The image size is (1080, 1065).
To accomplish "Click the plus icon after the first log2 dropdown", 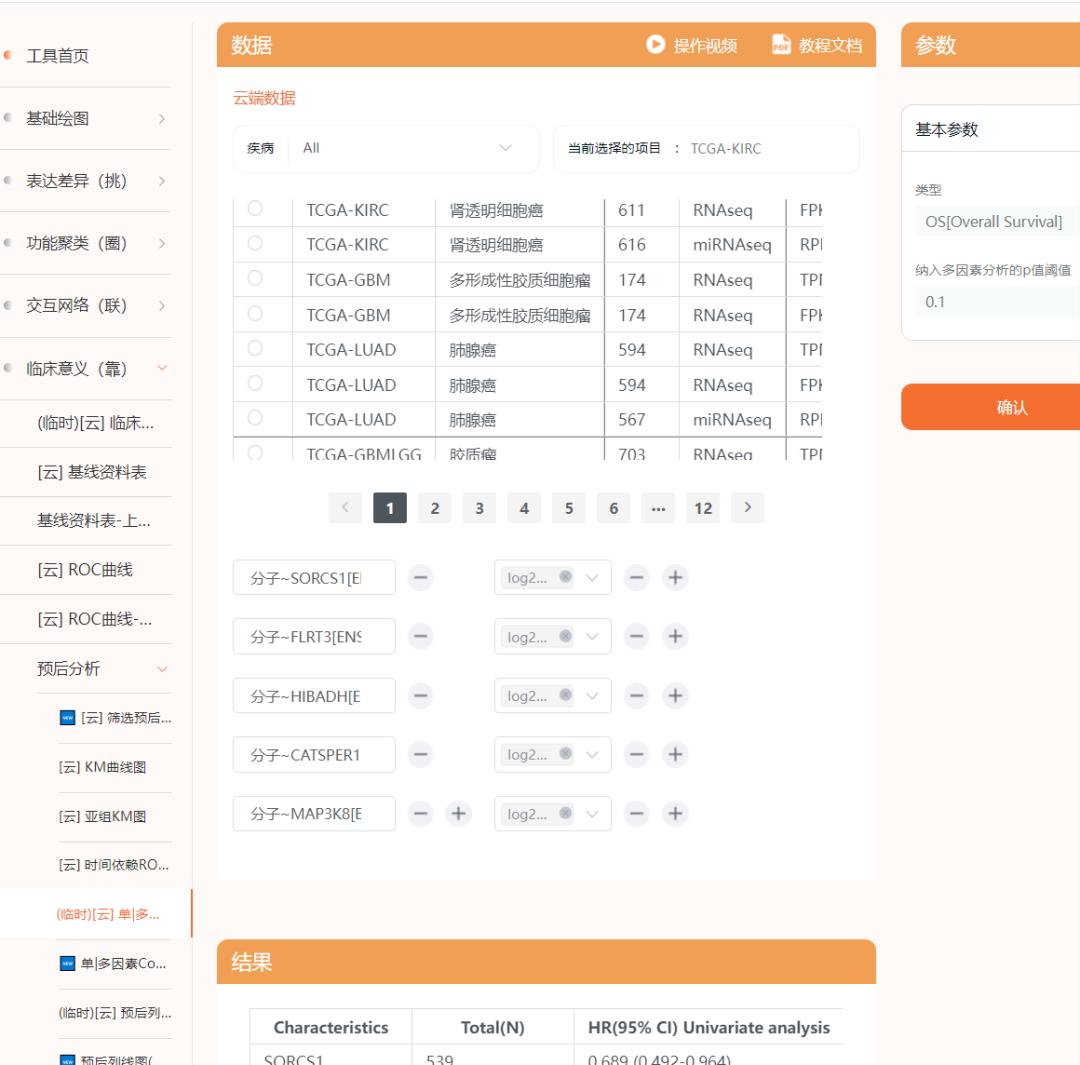I will coord(676,577).
